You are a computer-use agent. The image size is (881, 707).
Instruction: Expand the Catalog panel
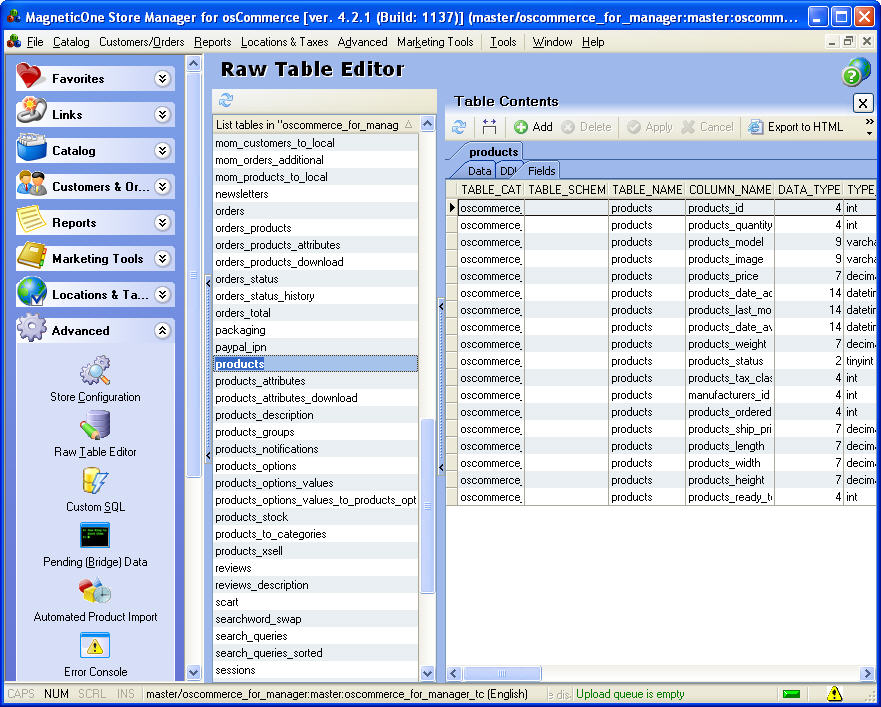click(162, 151)
